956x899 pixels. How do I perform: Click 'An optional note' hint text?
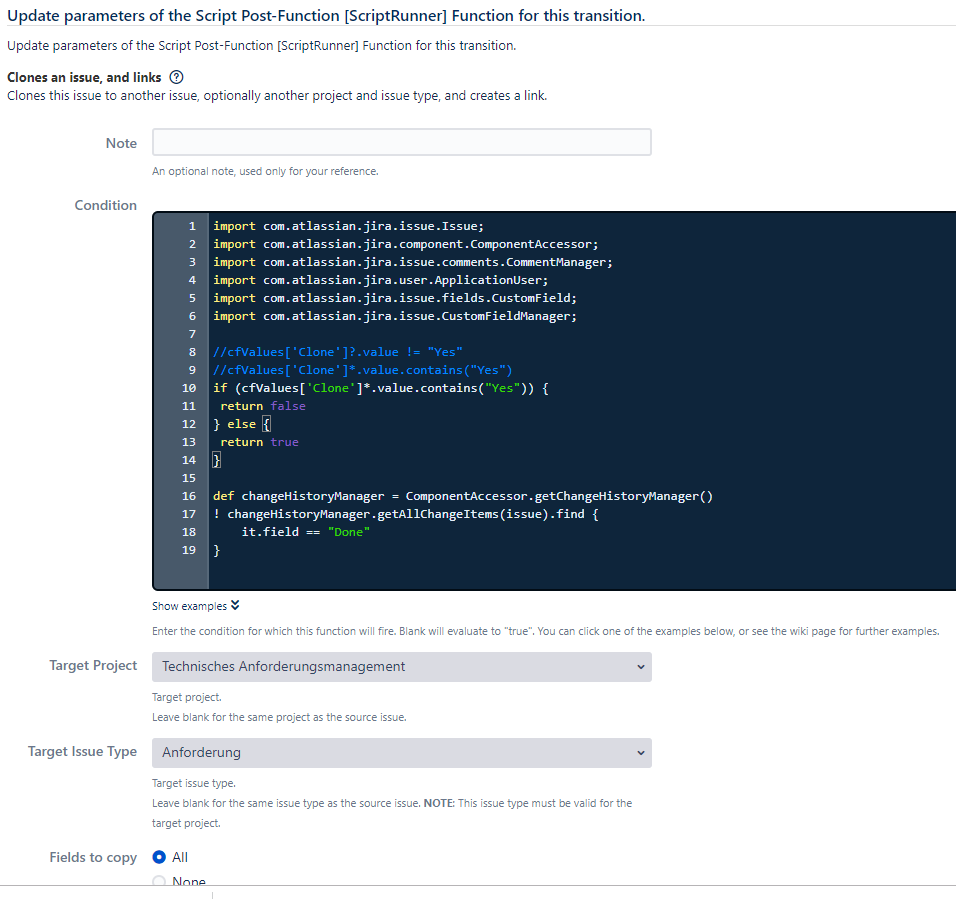pos(265,171)
